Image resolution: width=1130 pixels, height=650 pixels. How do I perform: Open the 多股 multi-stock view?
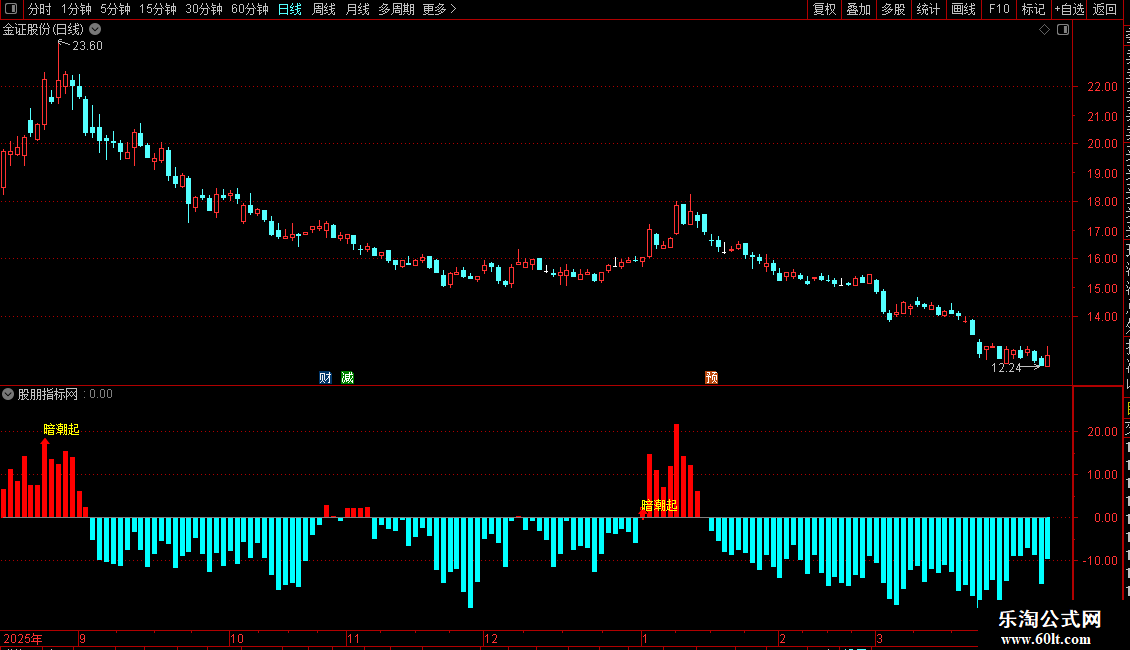pyautogui.click(x=893, y=9)
